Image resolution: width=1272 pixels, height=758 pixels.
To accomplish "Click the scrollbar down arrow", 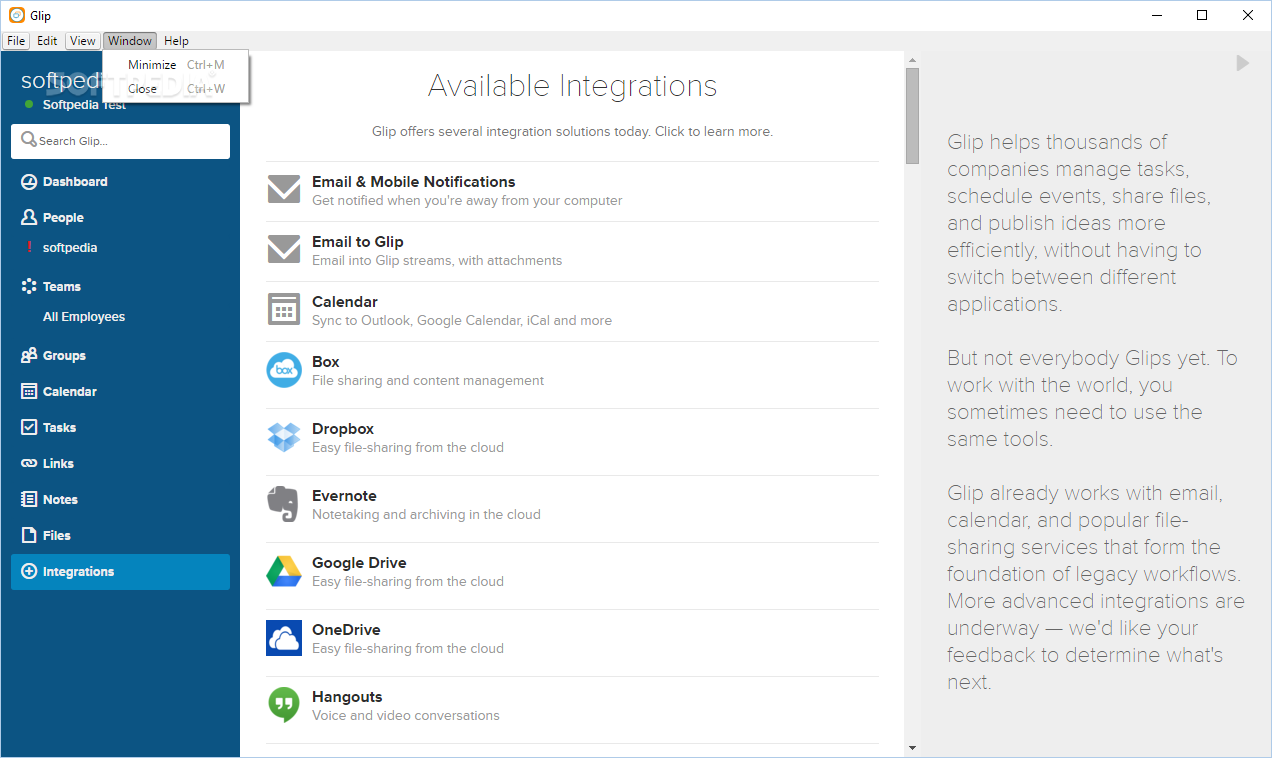I will tap(912, 747).
